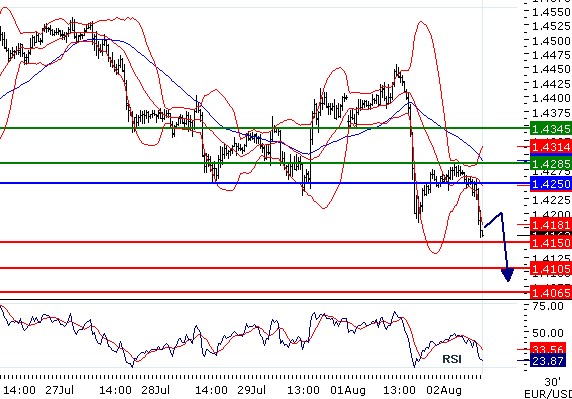Select the 13:00 label just before 01Aug
The width and height of the screenshot is (572, 399).
tap(304, 390)
